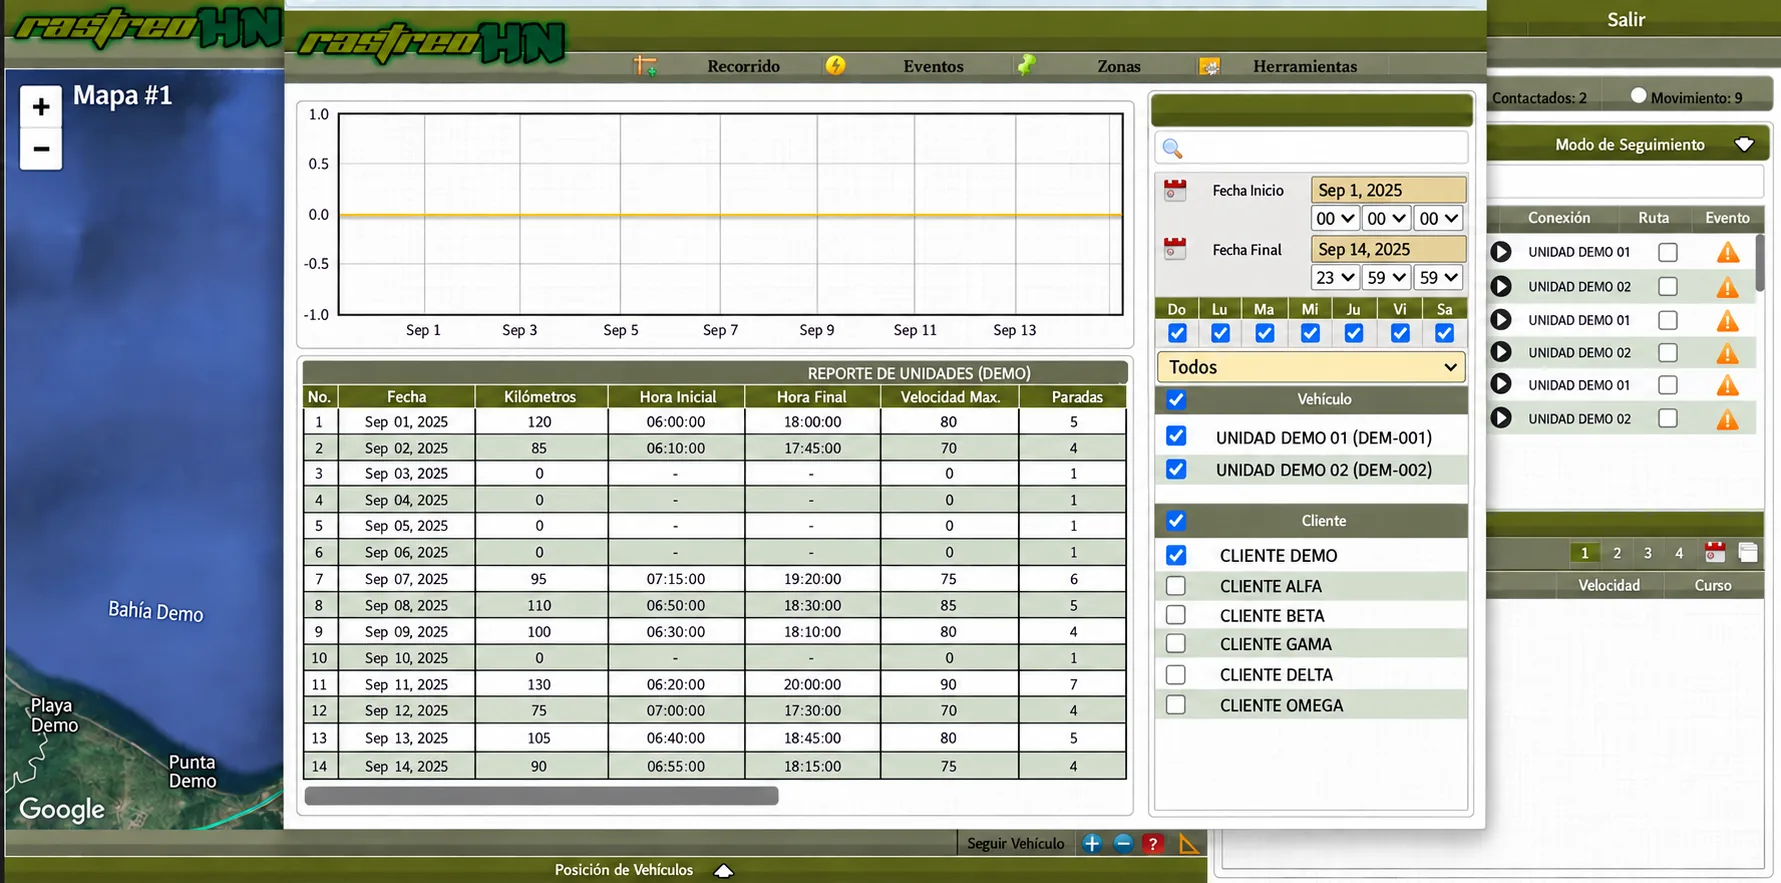Open the Fecha Inicio calendar icon

click(1175, 190)
